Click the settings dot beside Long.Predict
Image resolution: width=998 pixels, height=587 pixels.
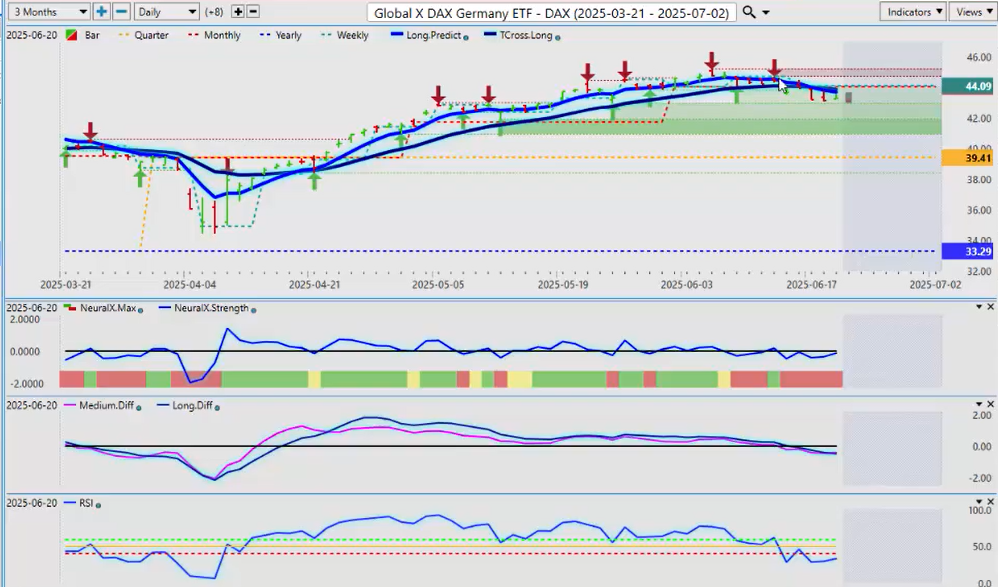coord(466,38)
